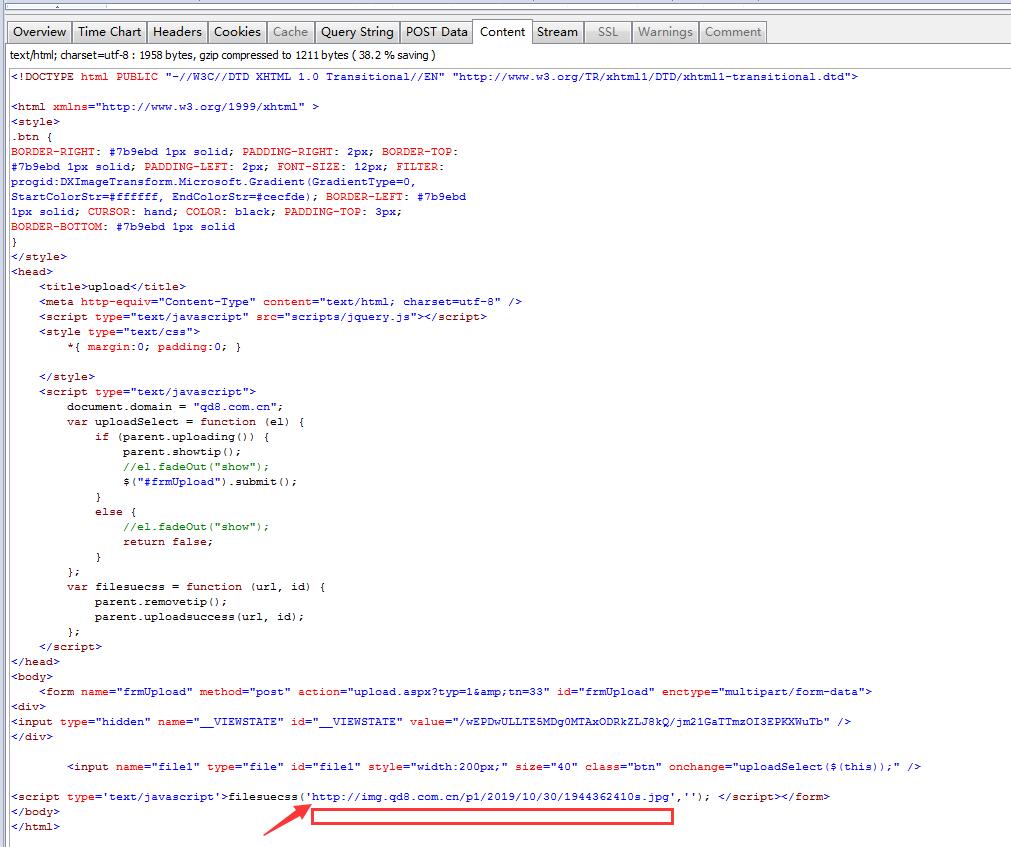Click the img.qd8.com.cn jpg URL
This screenshot has width=1011, height=847.
click(492, 797)
